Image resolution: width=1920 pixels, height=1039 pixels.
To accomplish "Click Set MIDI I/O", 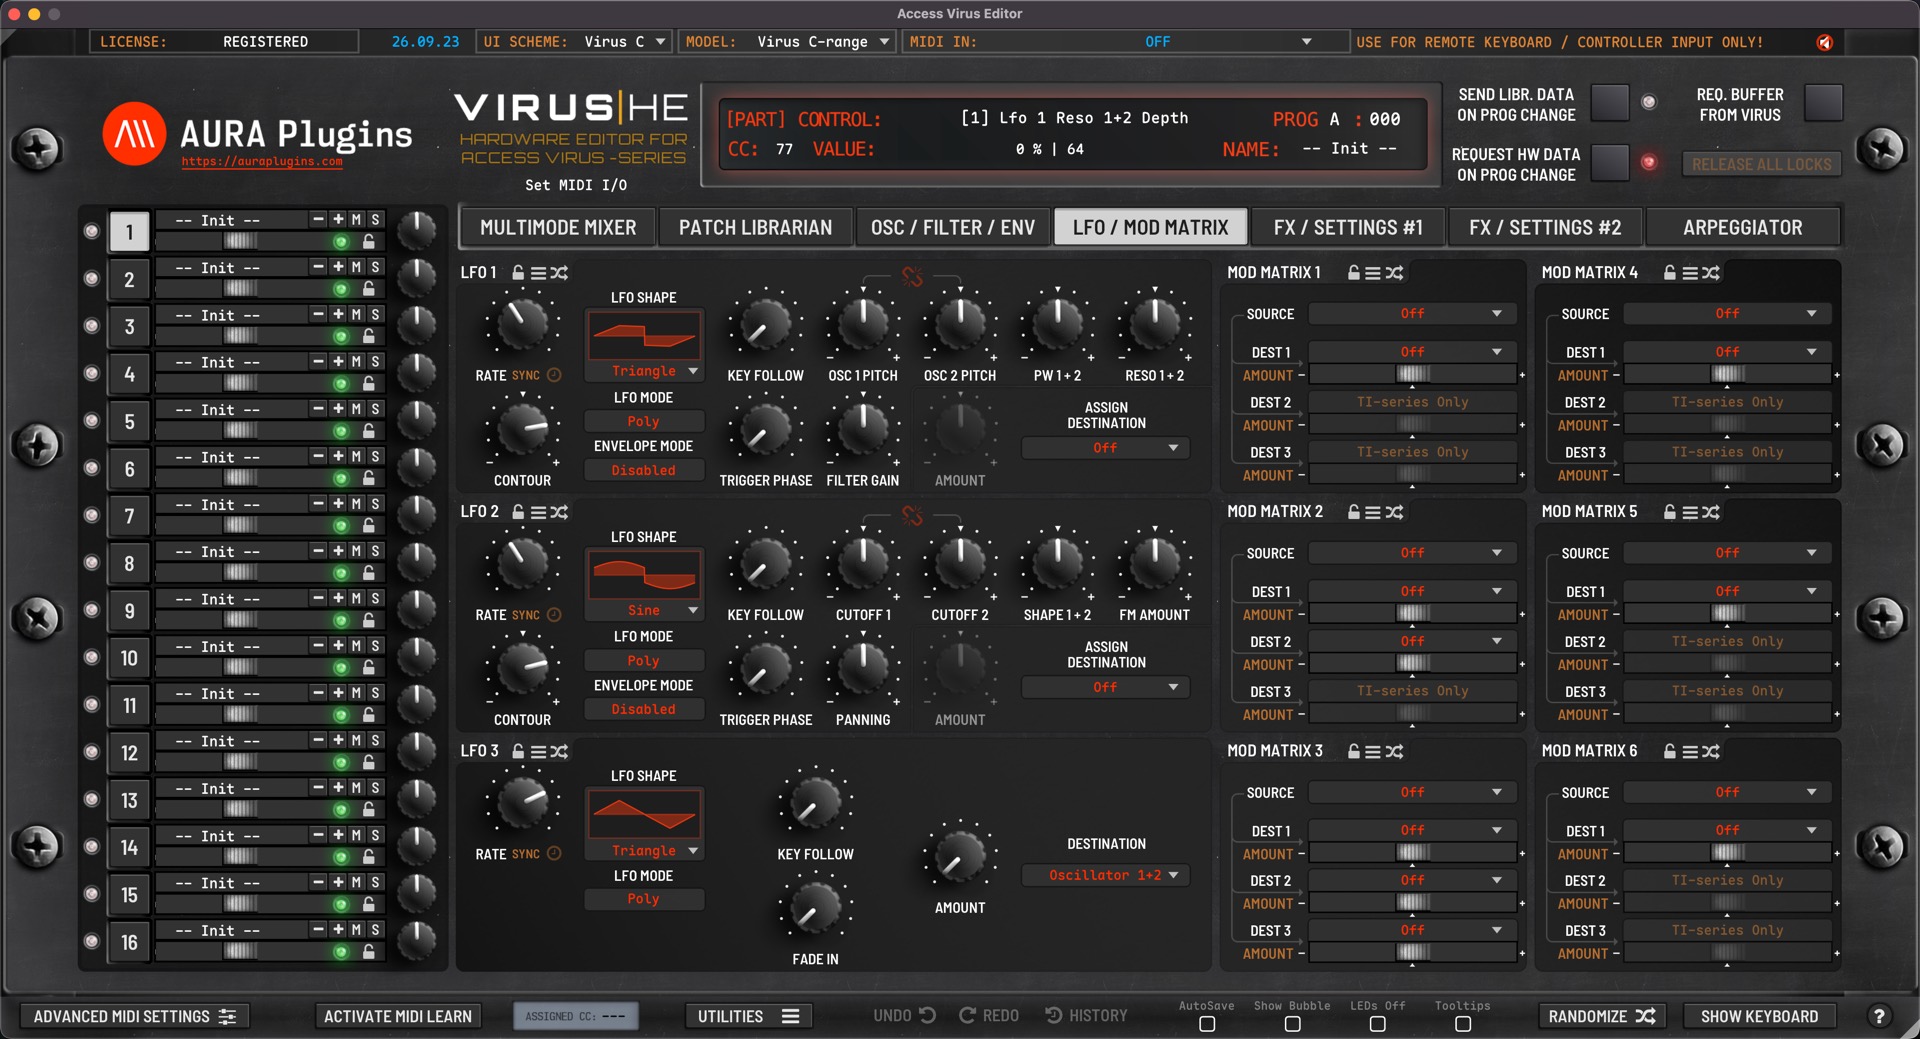I will click(x=576, y=185).
